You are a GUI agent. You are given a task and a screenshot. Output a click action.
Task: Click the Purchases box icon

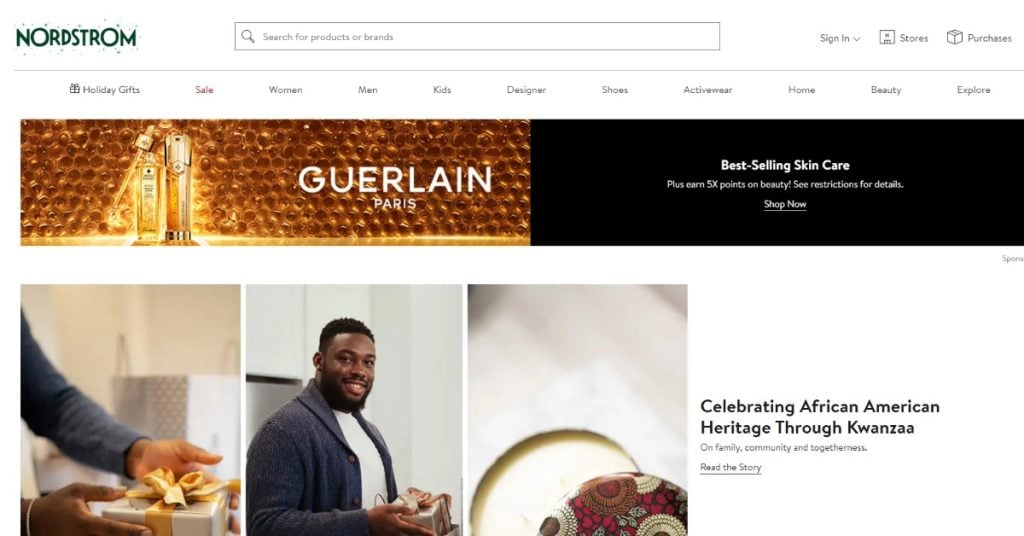click(955, 37)
